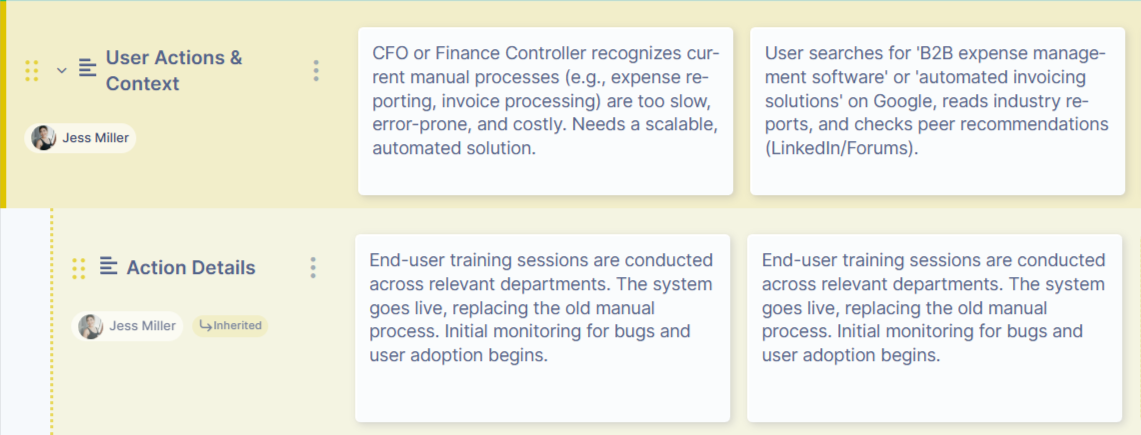Click text-lines icon next to User Actions & Context

tap(88, 68)
